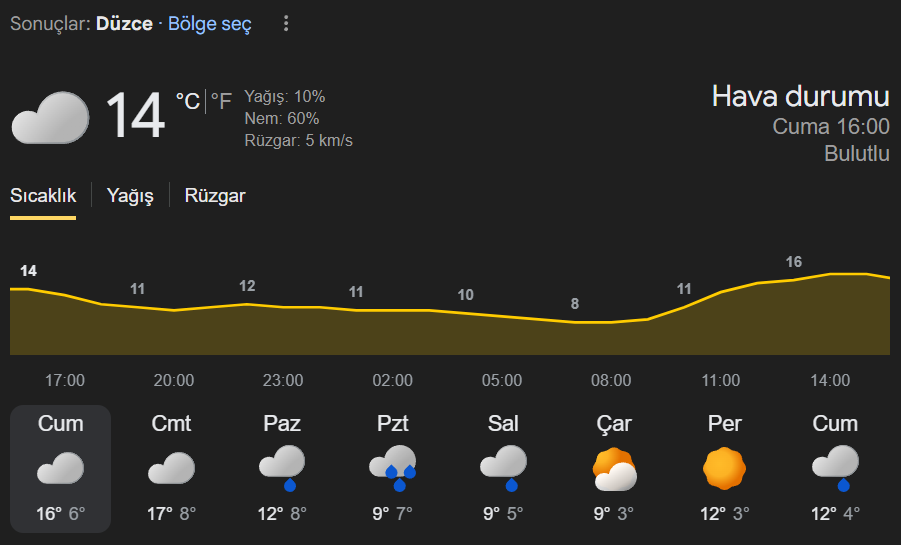
Task: Switch to the Yağış tab
Action: point(130,196)
